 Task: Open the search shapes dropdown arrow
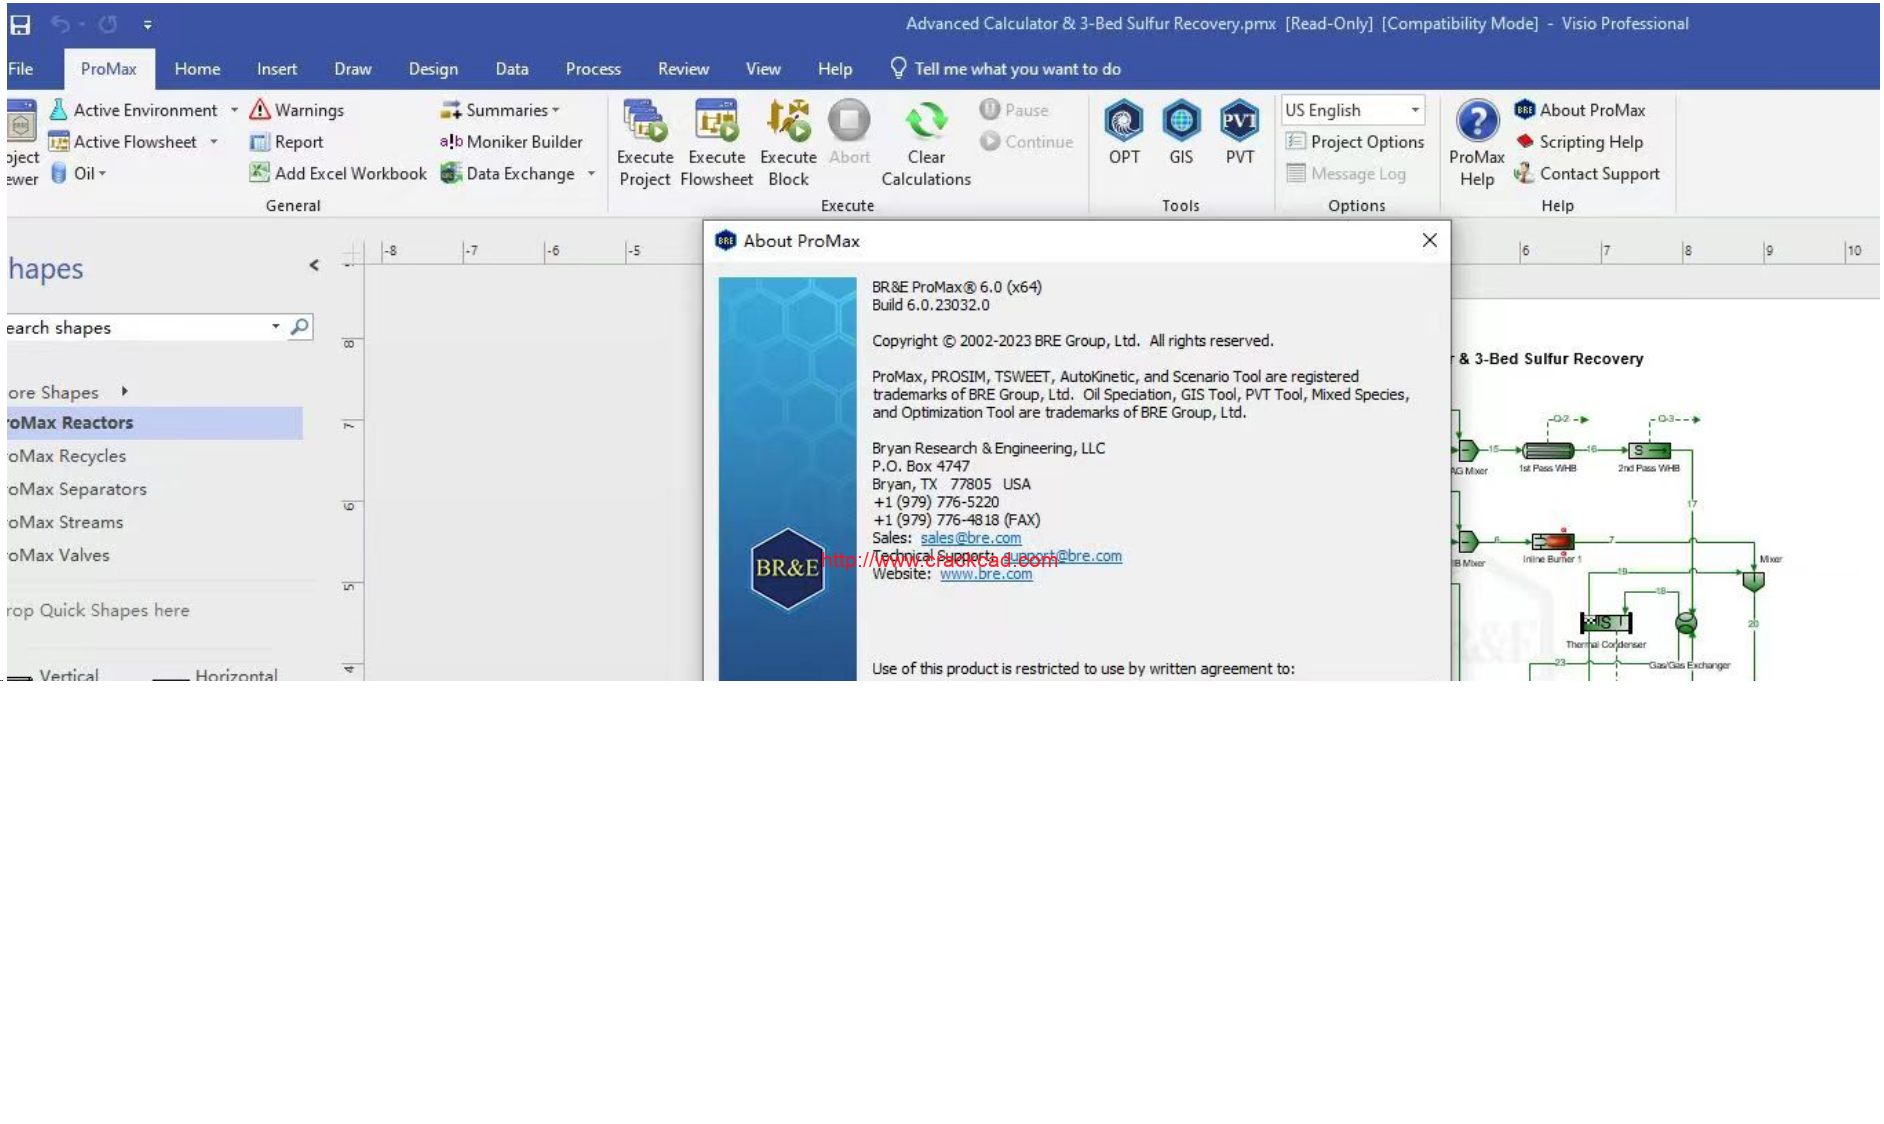pos(276,327)
